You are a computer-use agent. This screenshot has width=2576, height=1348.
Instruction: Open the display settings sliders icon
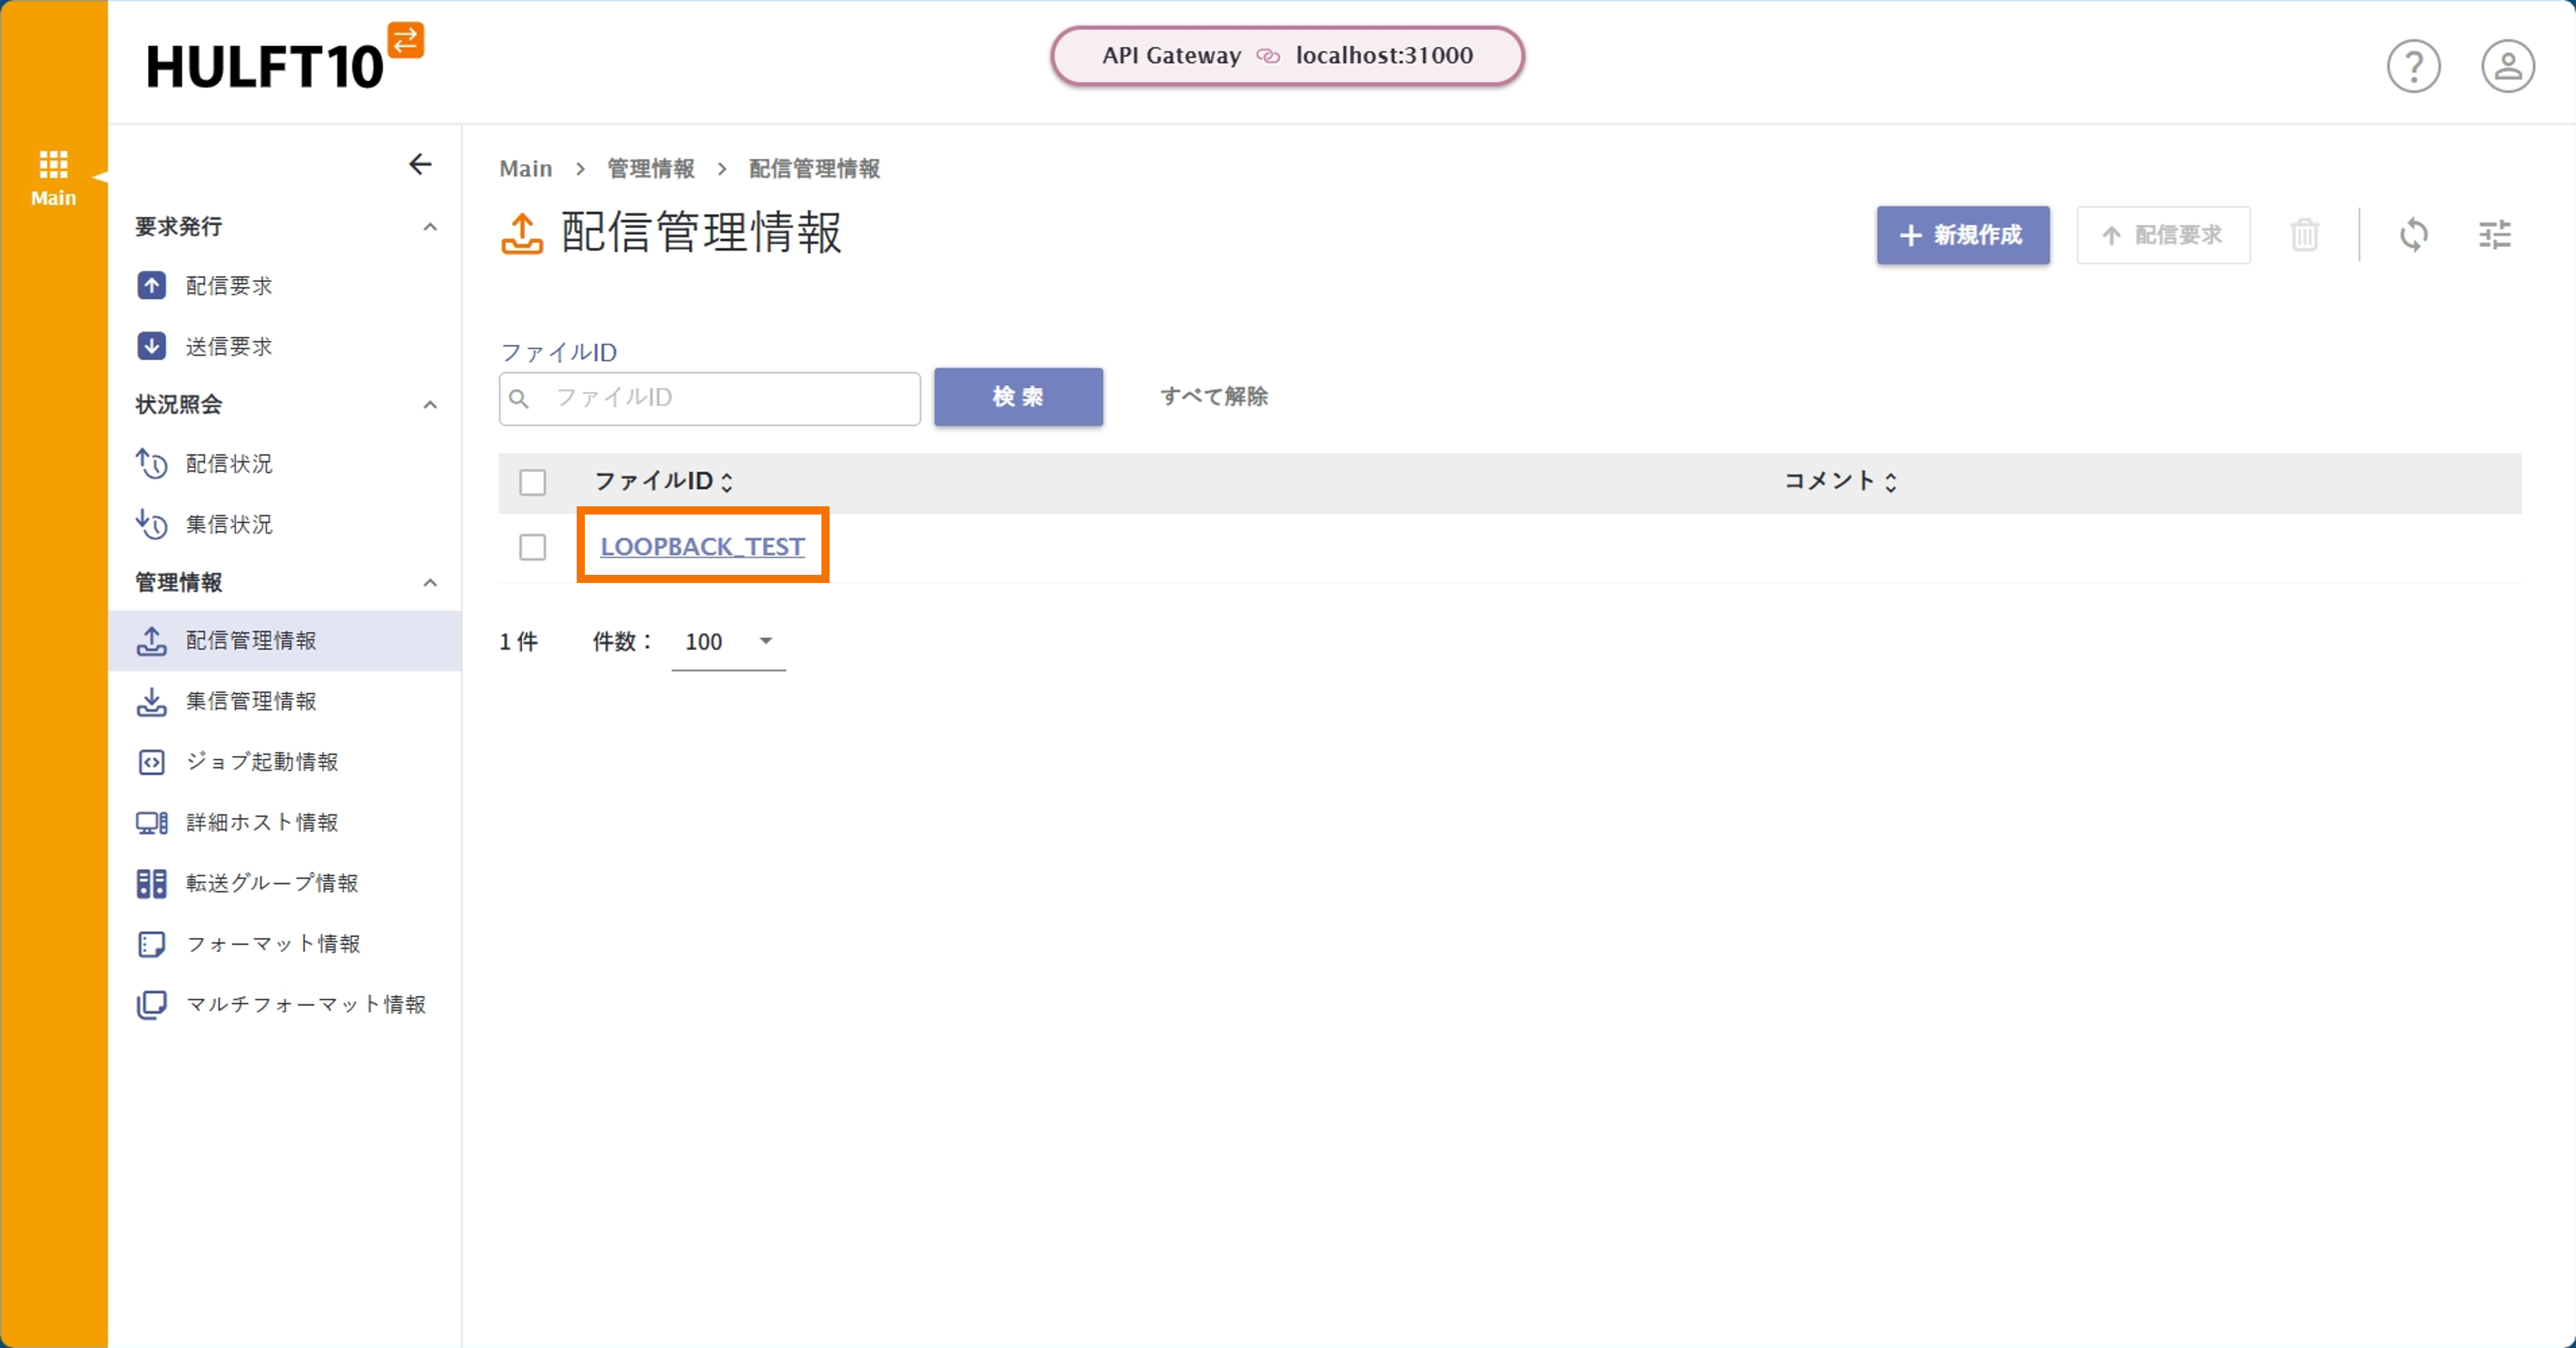point(2494,235)
